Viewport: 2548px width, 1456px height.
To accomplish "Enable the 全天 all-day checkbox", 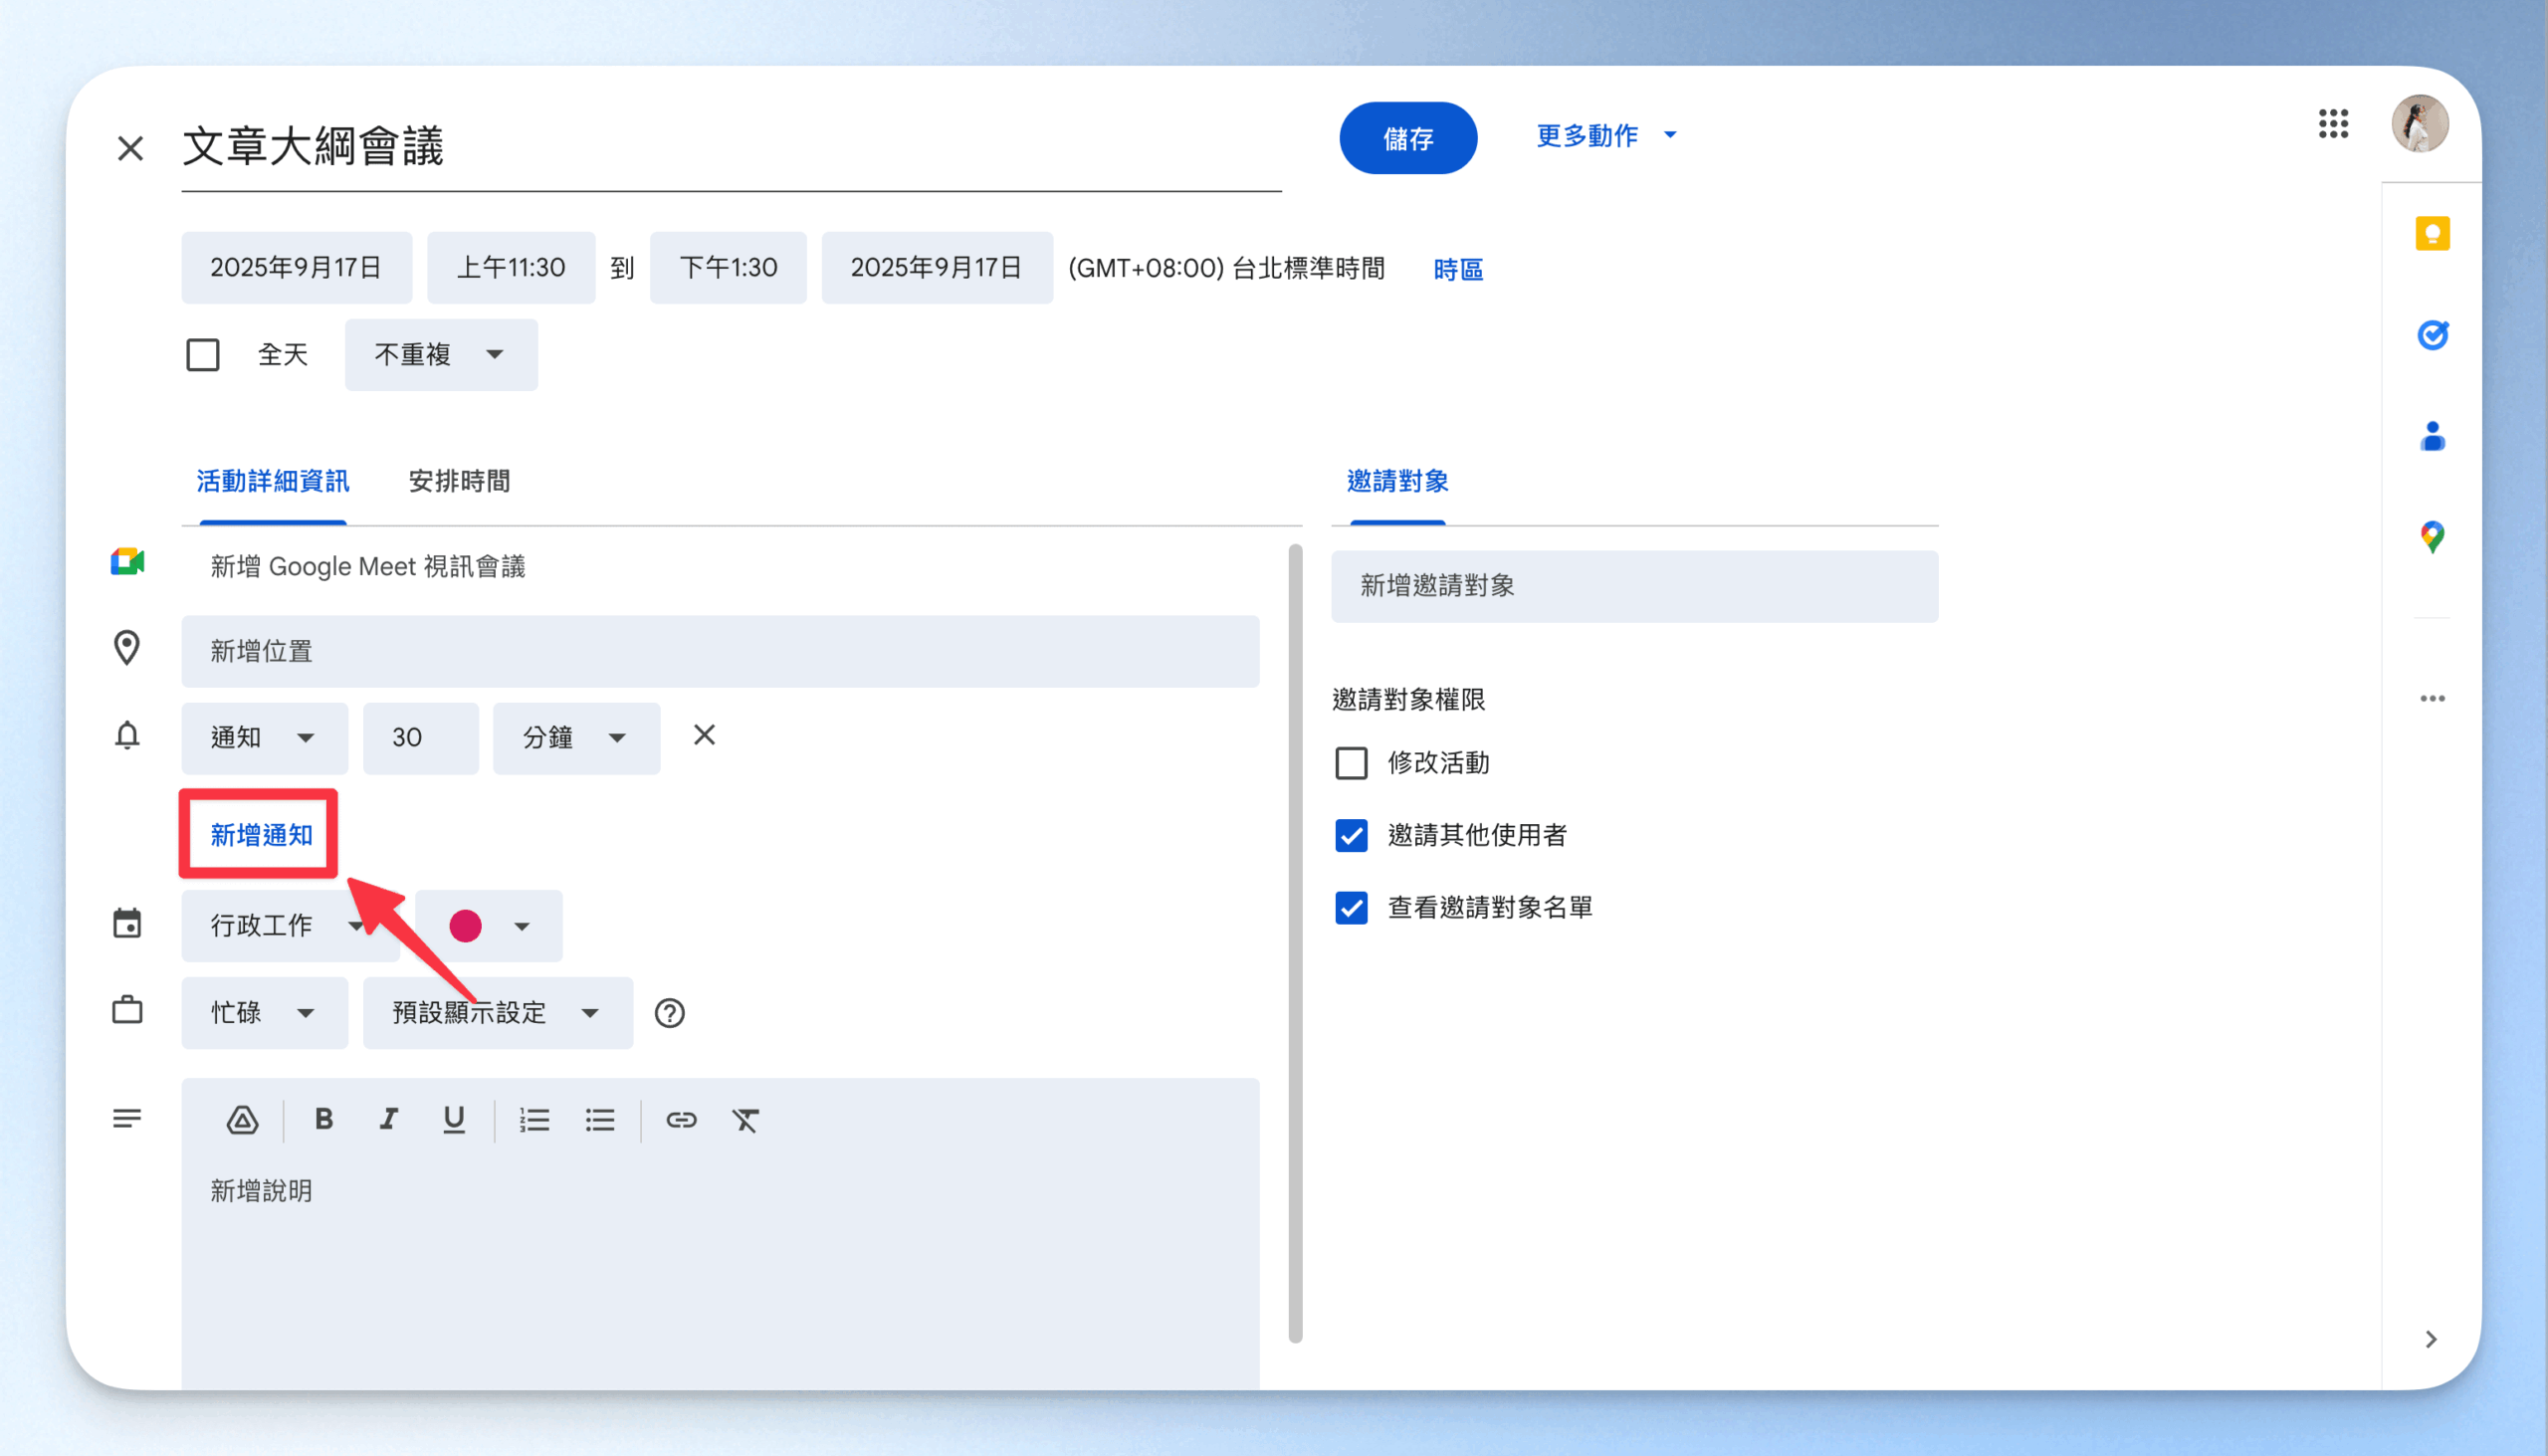I will pyautogui.click(x=203, y=355).
